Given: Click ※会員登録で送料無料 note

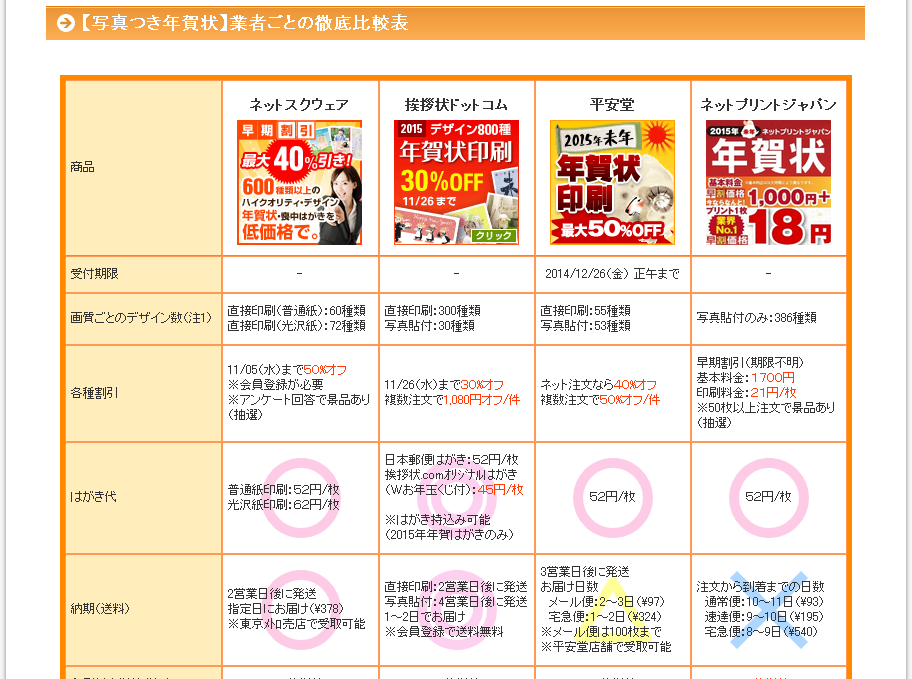Looking at the screenshot, I should click(x=444, y=631).
